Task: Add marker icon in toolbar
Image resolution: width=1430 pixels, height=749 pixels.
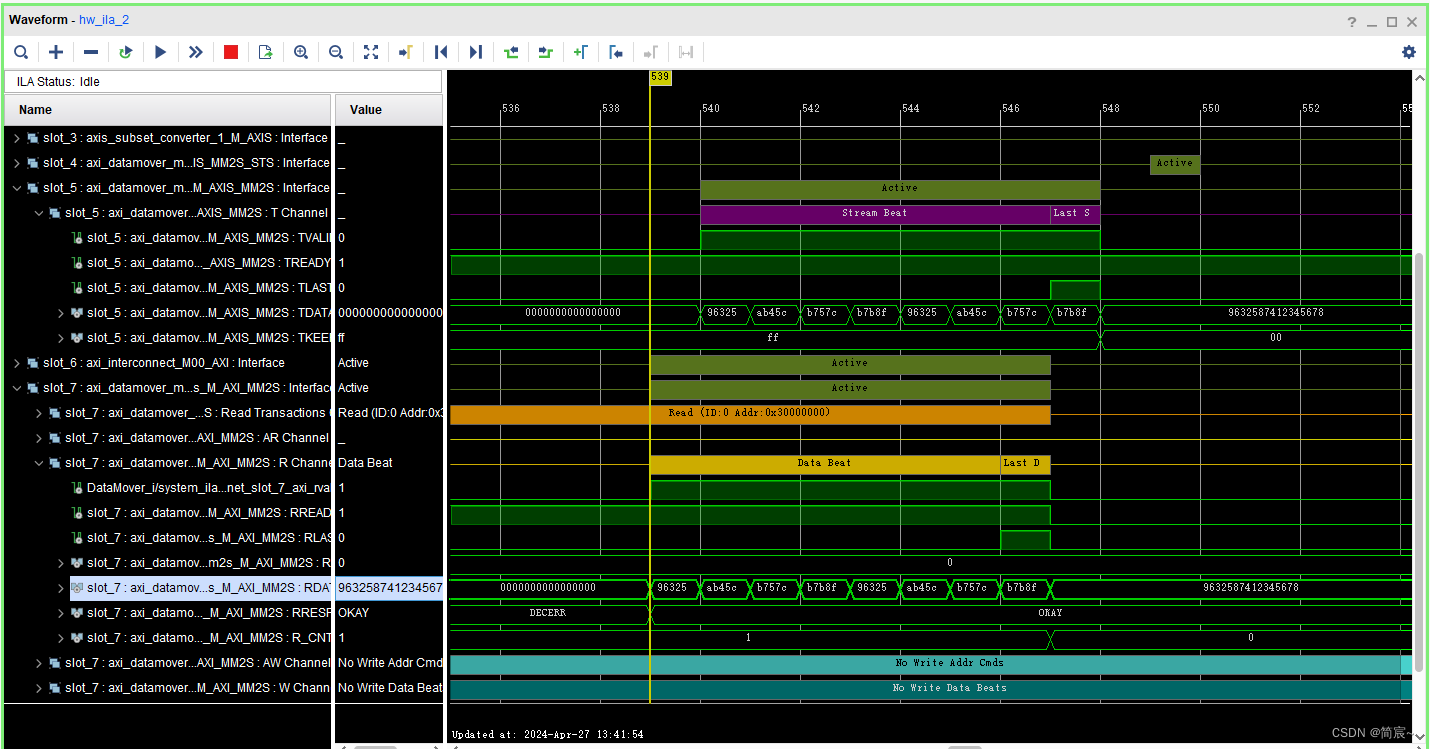Action: [581, 52]
